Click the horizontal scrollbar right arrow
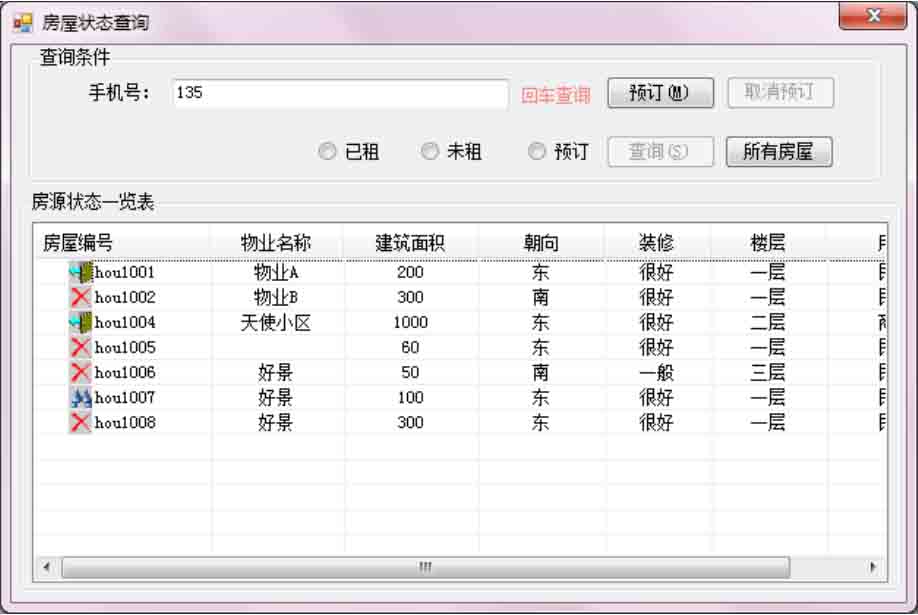Image resolution: width=918 pixels, height=615 pixels. pos(873,567)
